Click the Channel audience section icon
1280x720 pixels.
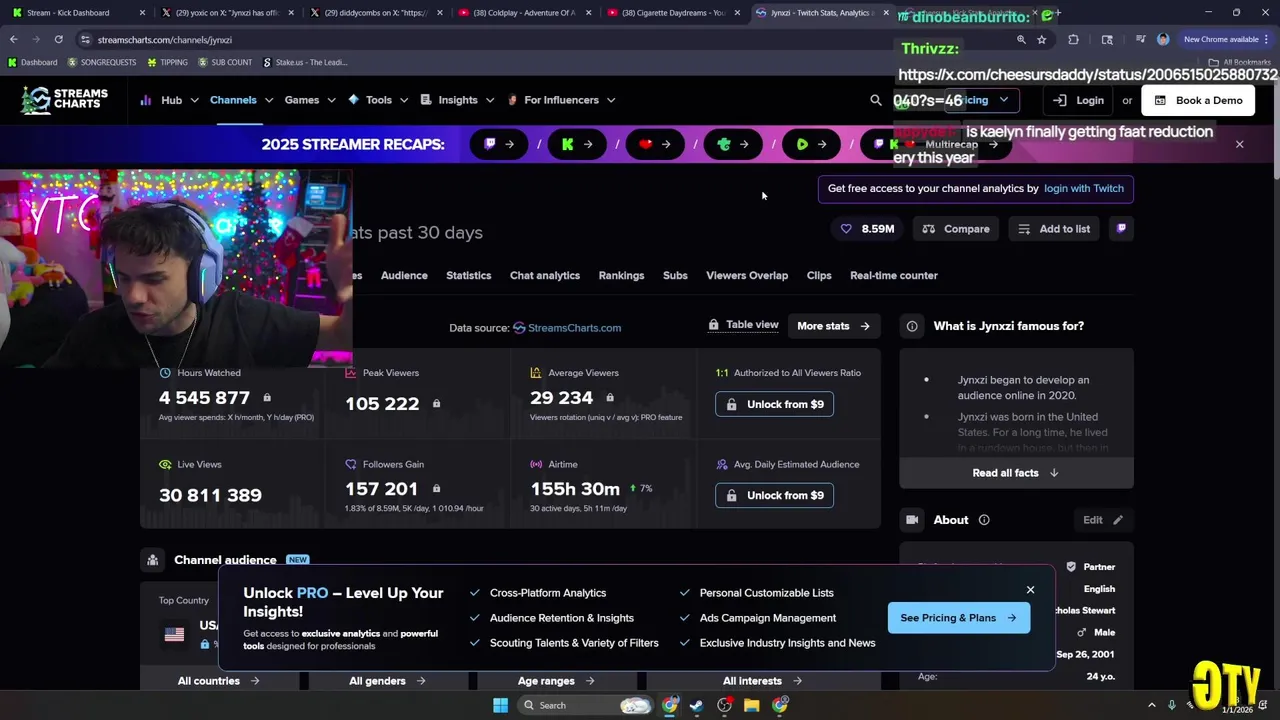click(152, 560)
